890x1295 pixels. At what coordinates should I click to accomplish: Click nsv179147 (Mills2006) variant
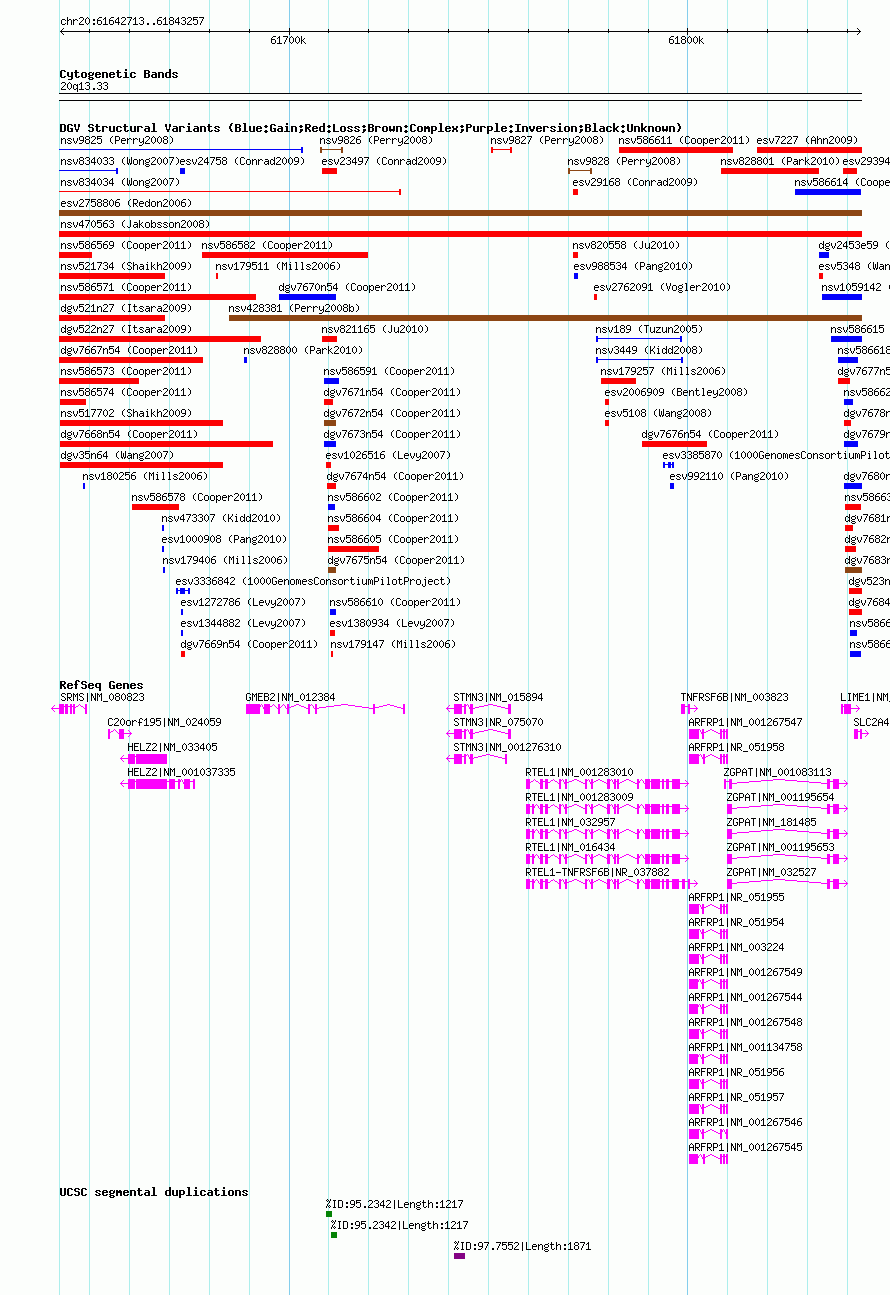(x=332, y=654)
